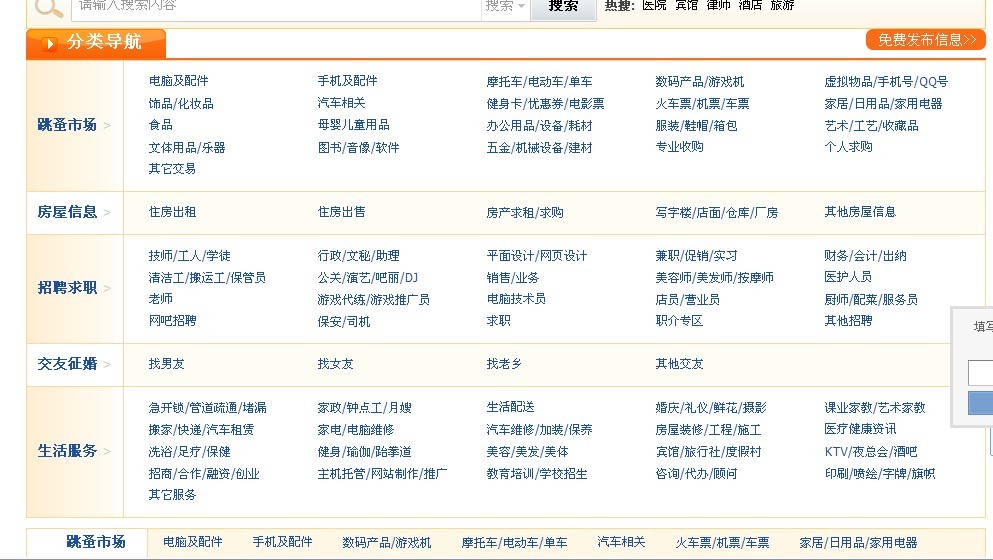Click the blue button in the right popup

(980, 404)
